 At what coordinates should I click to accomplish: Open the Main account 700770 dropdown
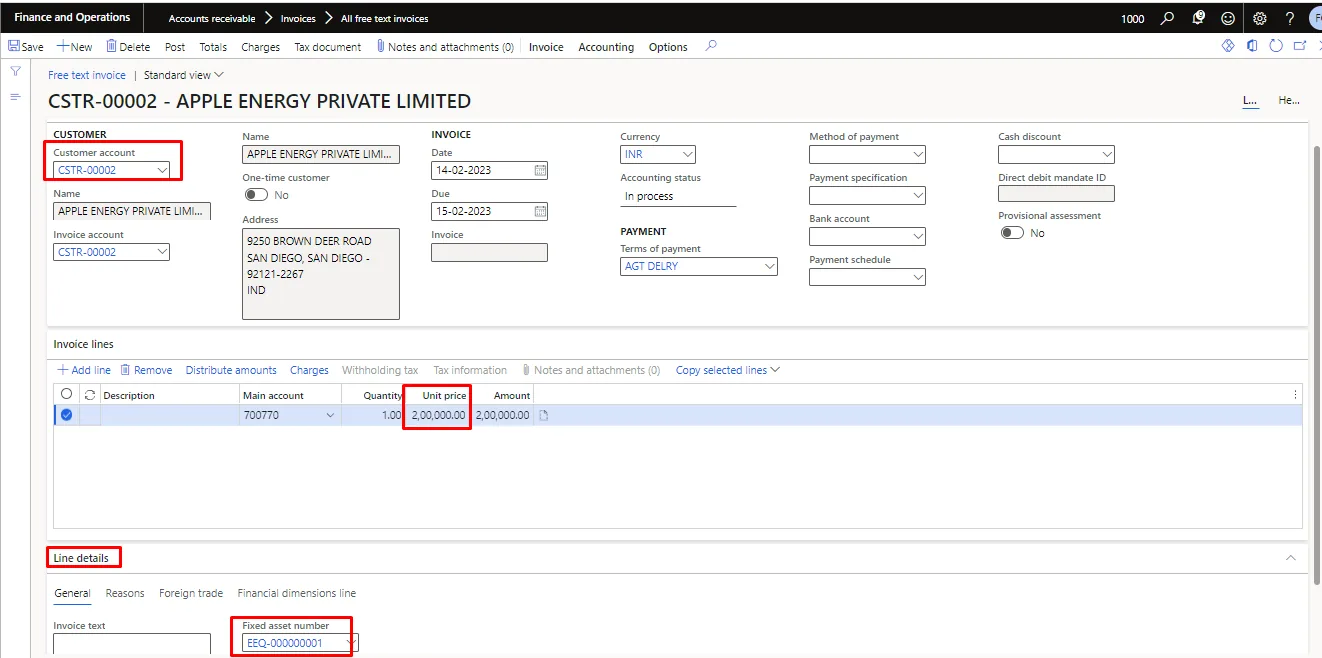tap(331, 415)
